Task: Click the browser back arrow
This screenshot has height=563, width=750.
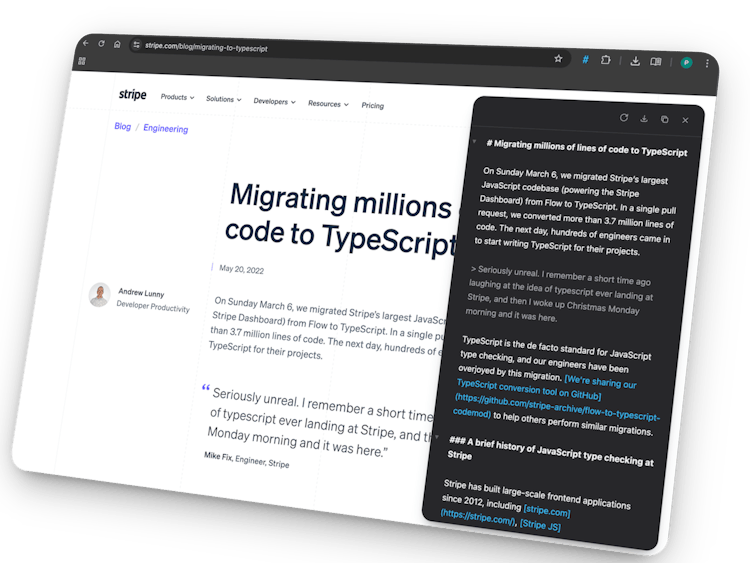Action: (86, 43)
